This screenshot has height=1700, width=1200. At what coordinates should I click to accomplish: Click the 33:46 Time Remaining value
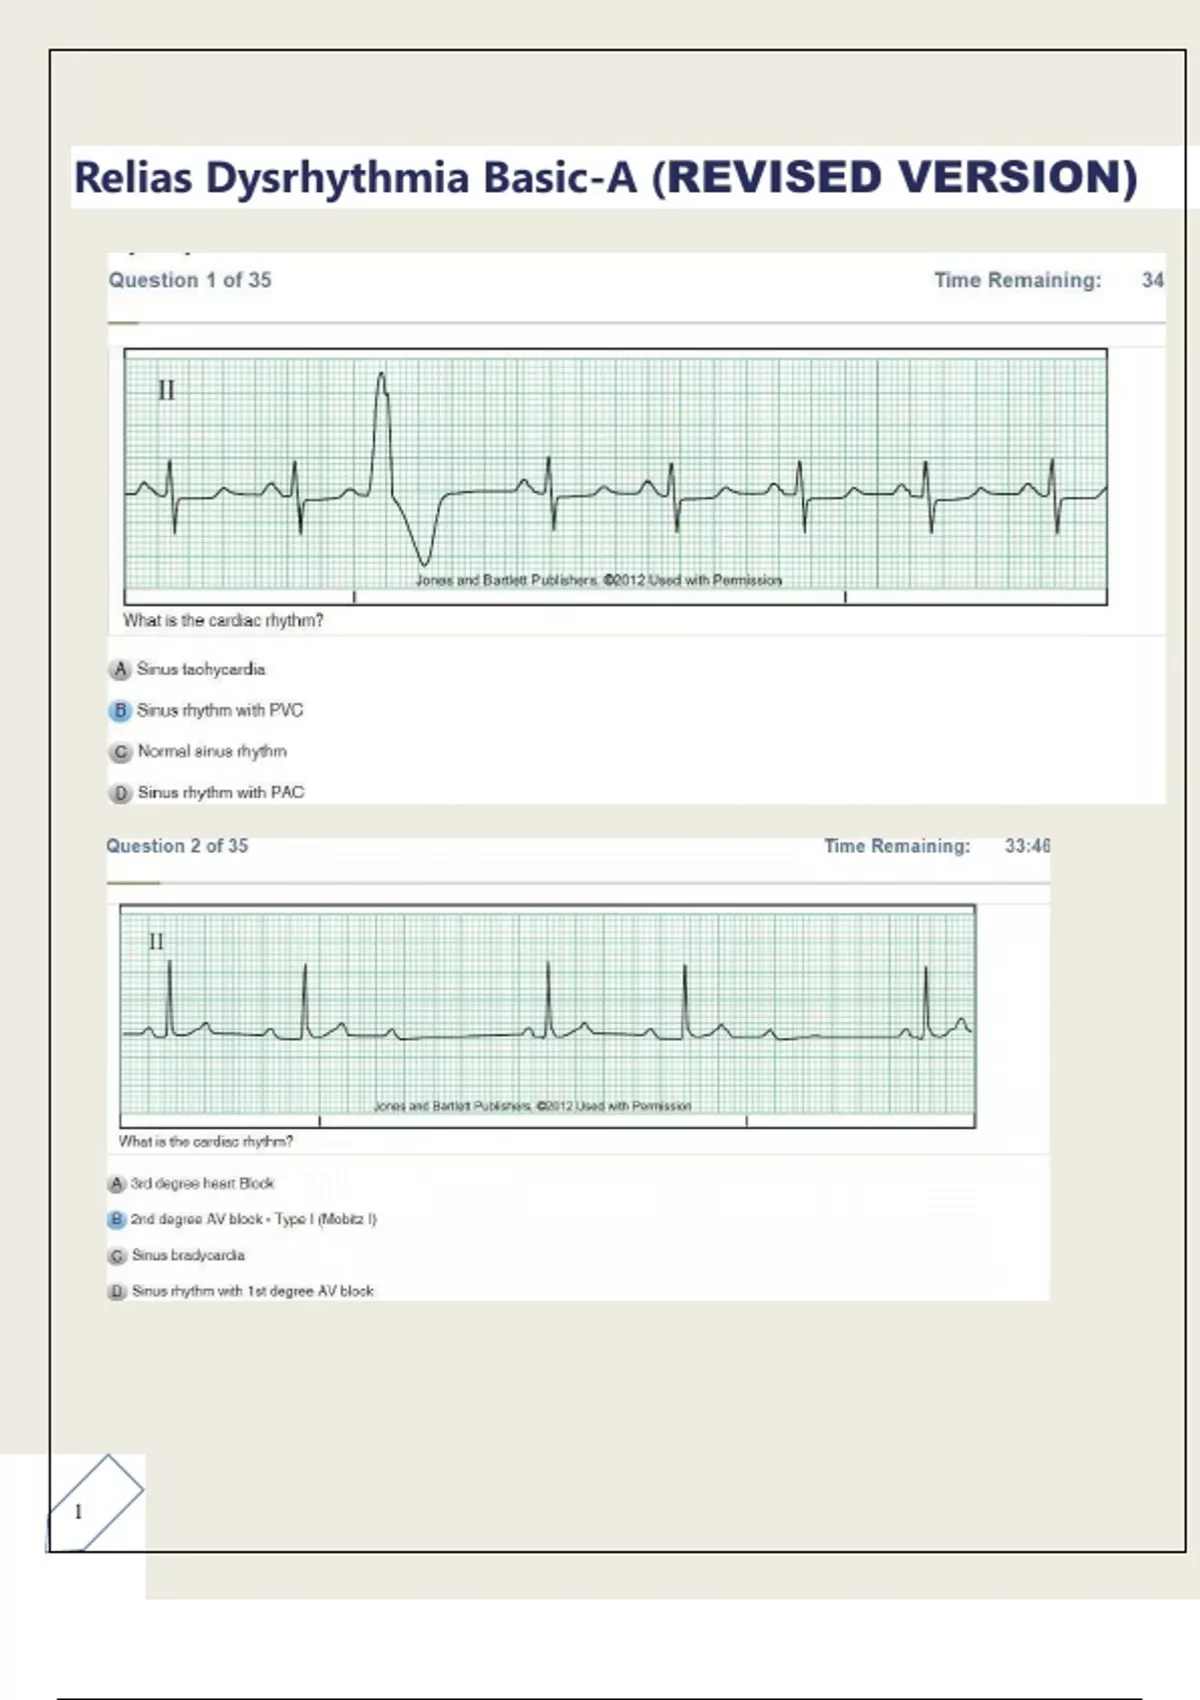coord(1027,846)
